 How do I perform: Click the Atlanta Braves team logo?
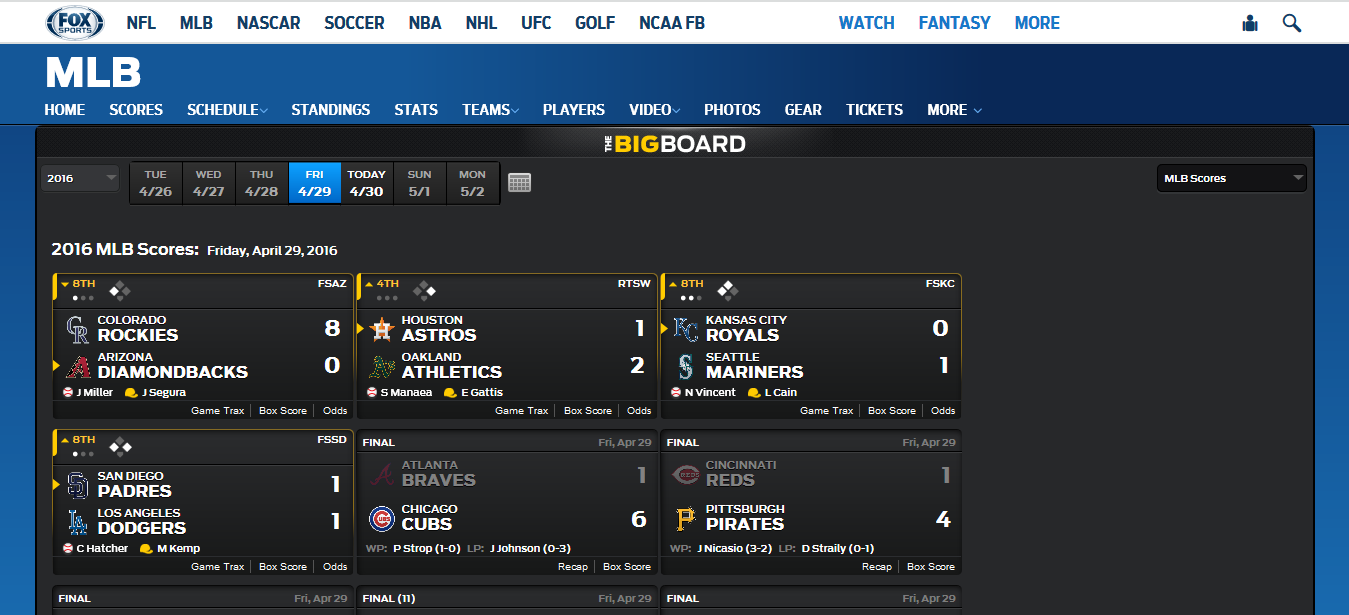click(382, 473)
